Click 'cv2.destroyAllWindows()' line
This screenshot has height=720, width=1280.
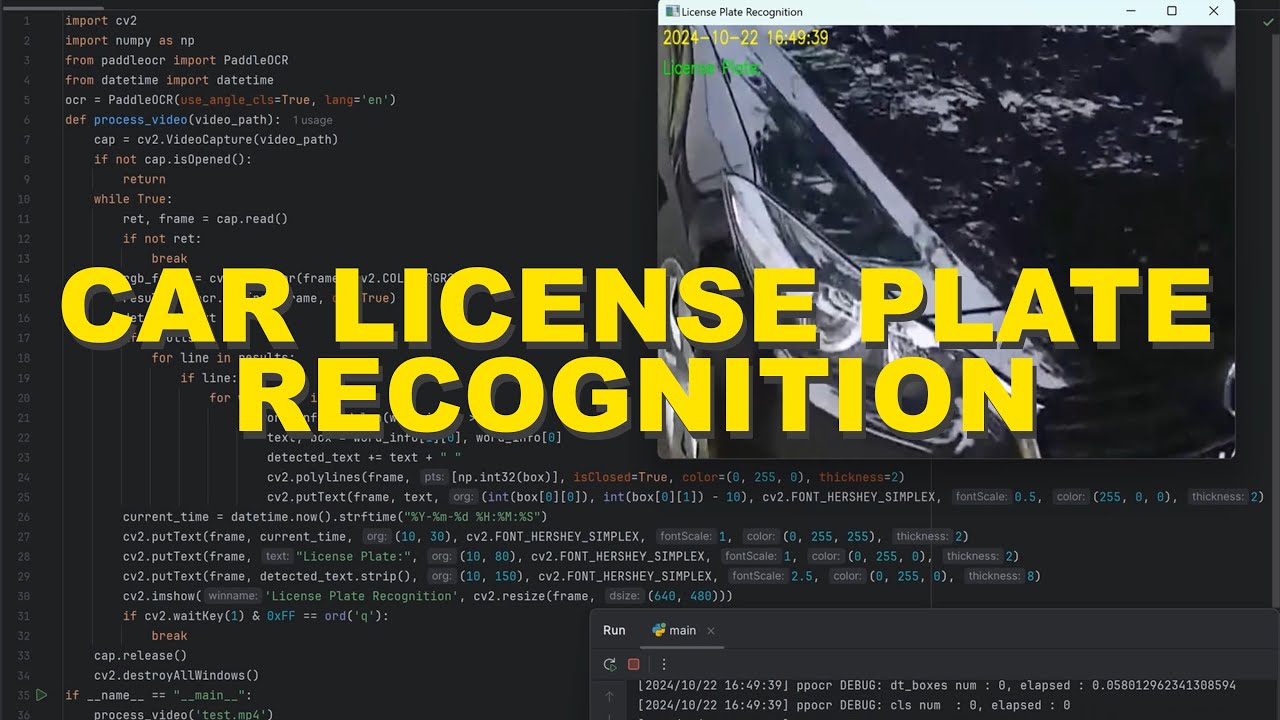pyautogui.click(x=177, y=676)
